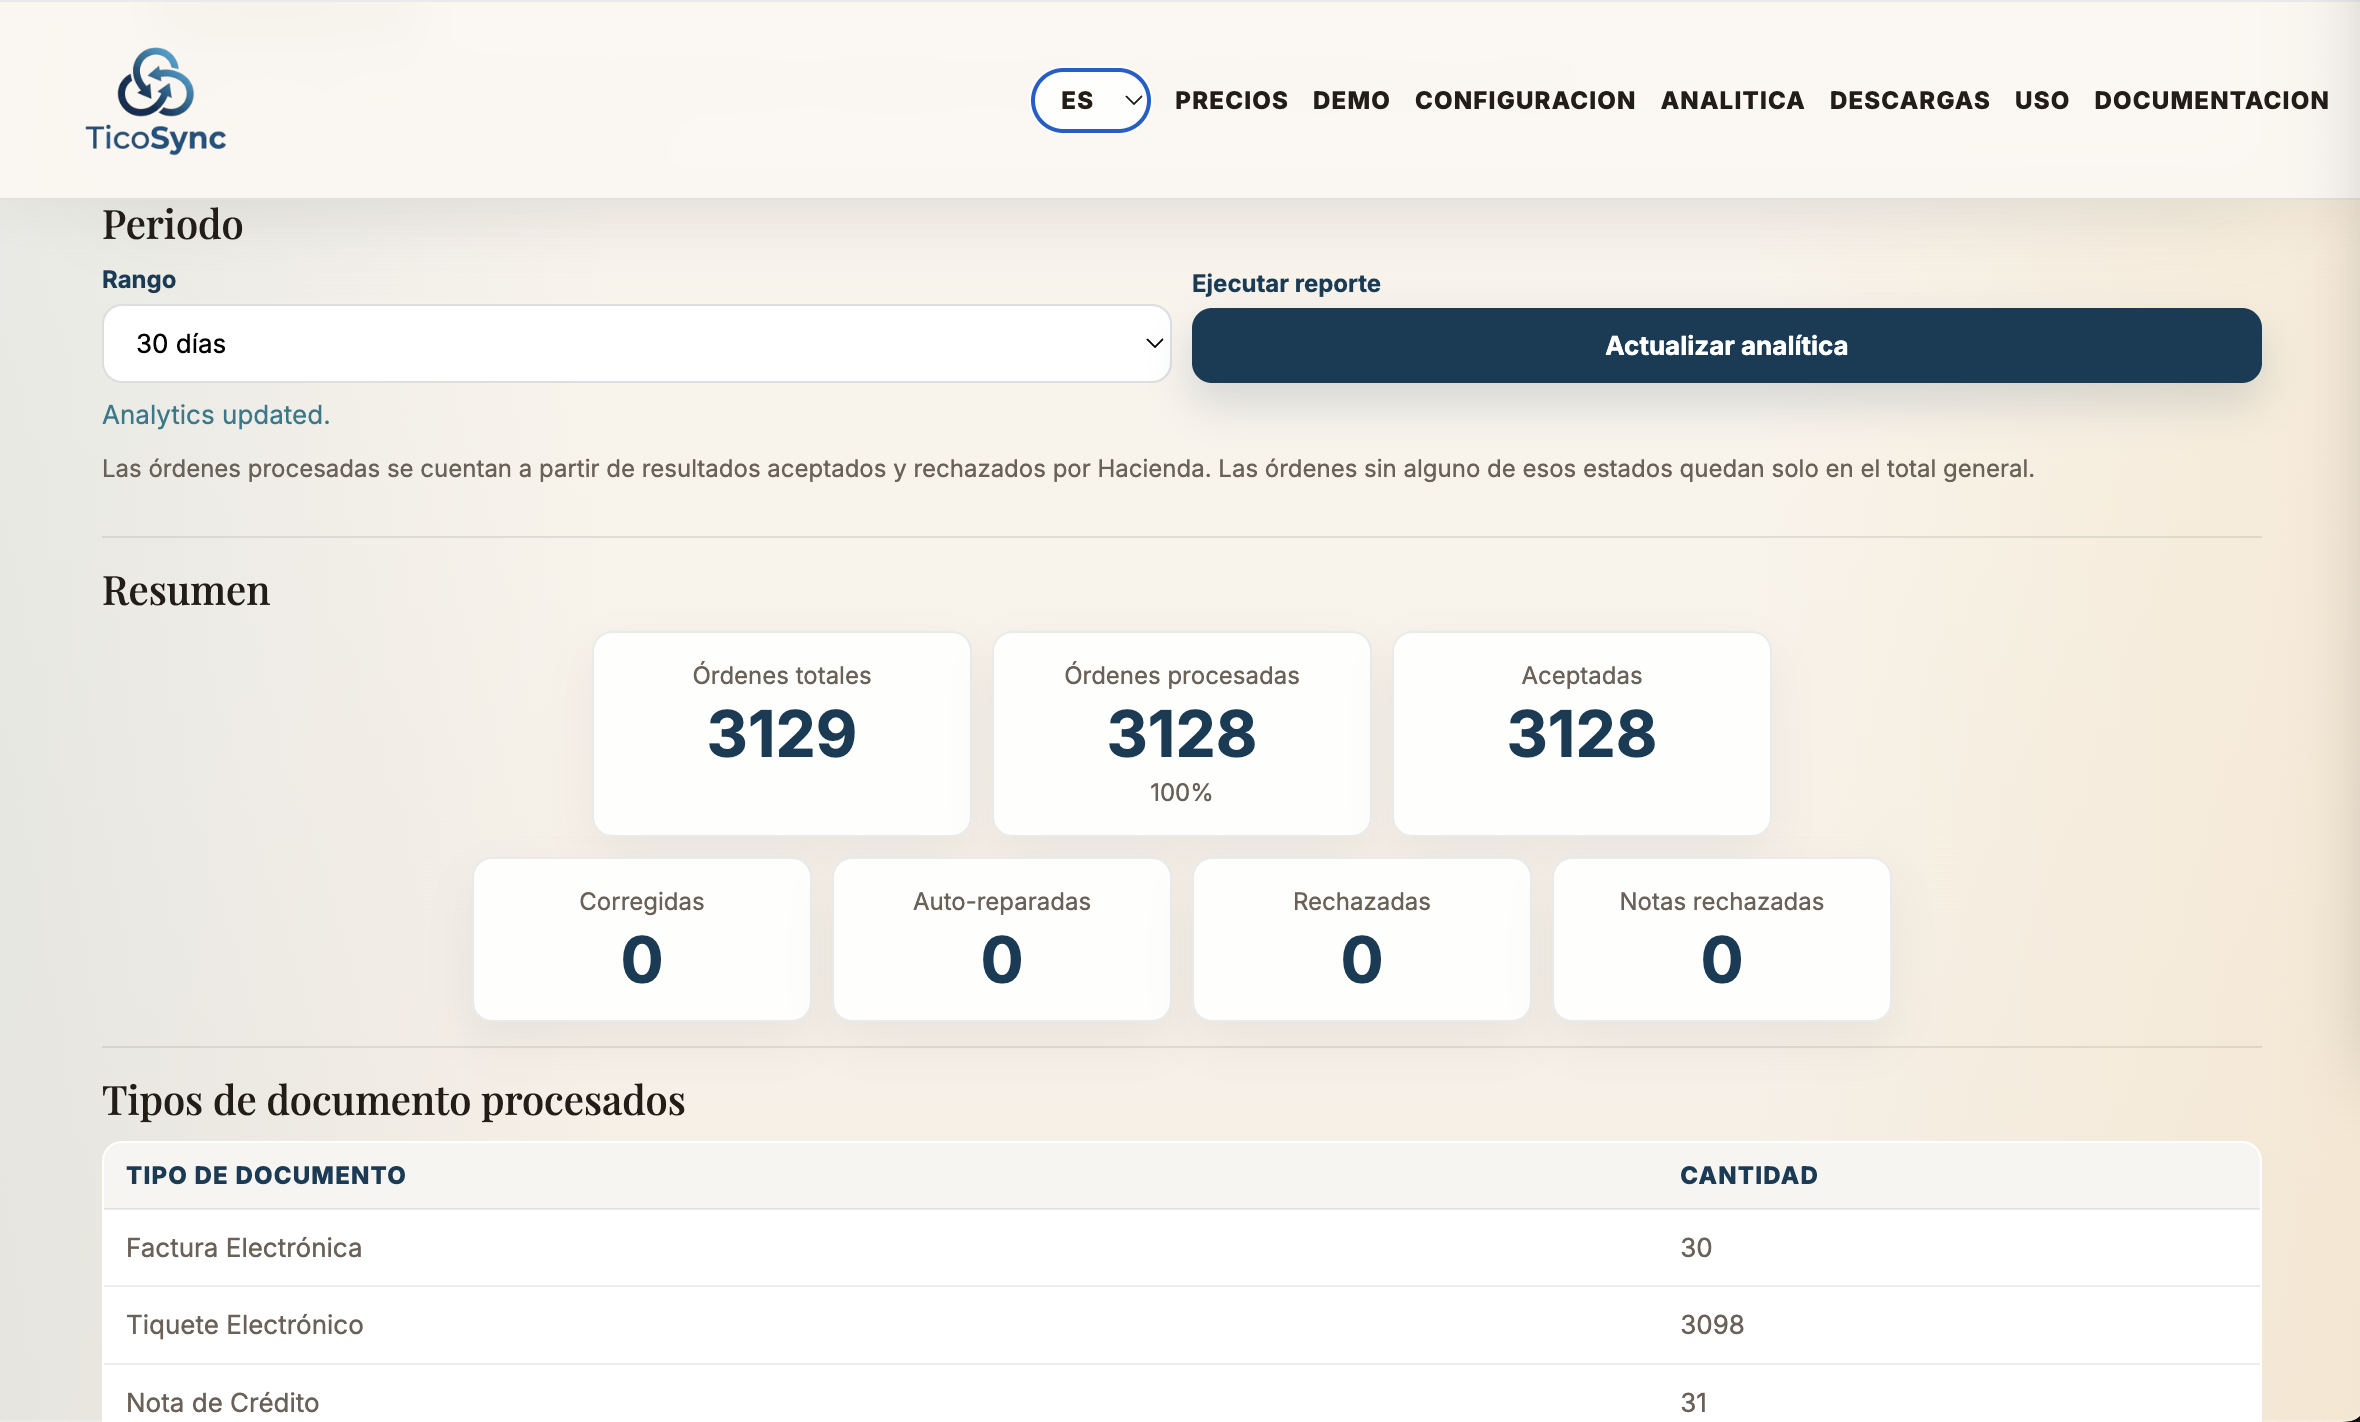Click the quantity value 3098
Screen dimensions: 2360x1422
pyautogui.click(x=1712, y=1325)
